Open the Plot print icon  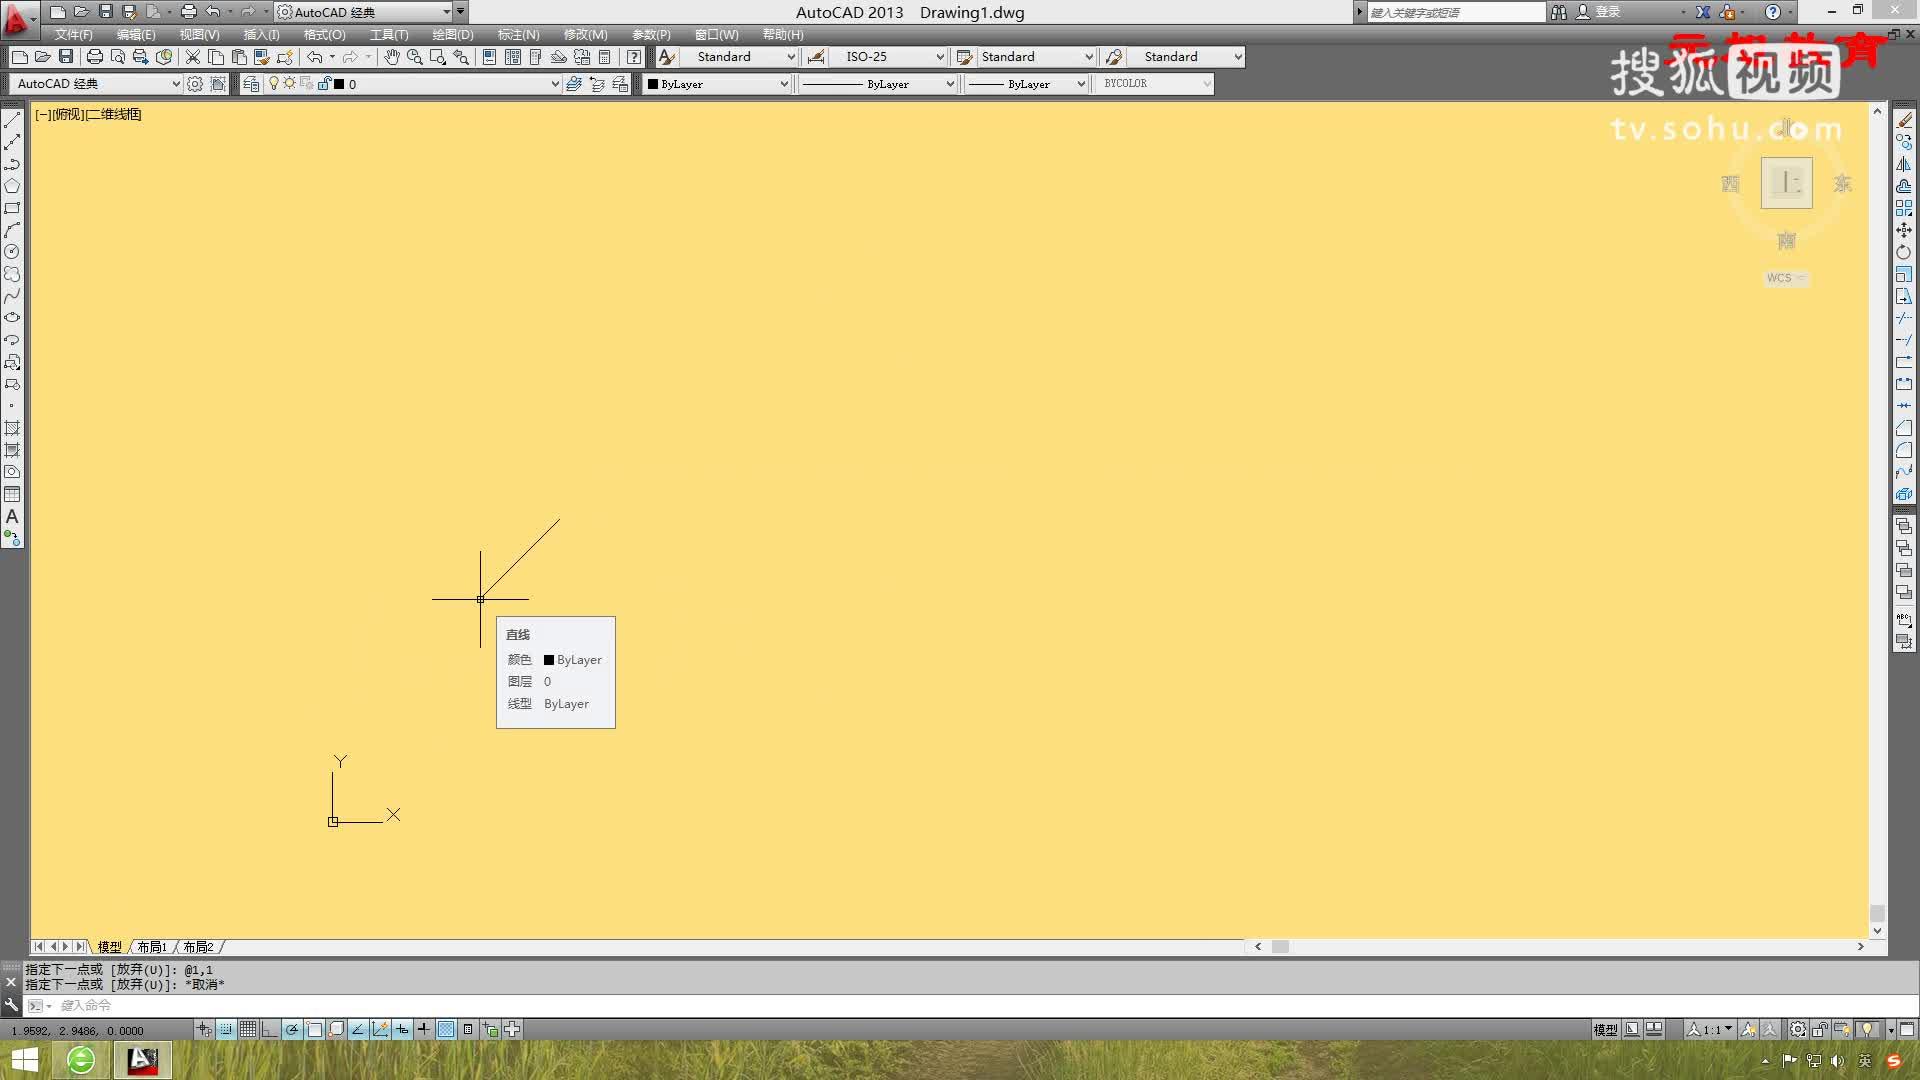point(95,57)
